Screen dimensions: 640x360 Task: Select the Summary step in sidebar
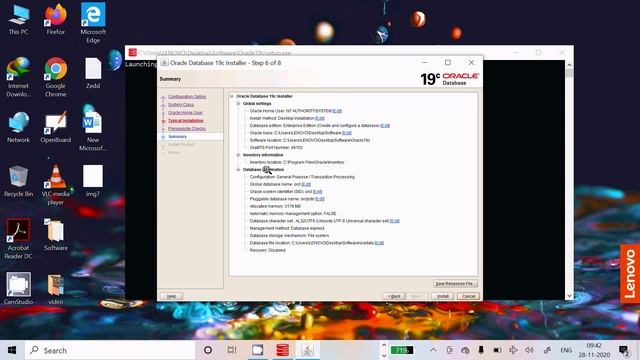[178, 136]
